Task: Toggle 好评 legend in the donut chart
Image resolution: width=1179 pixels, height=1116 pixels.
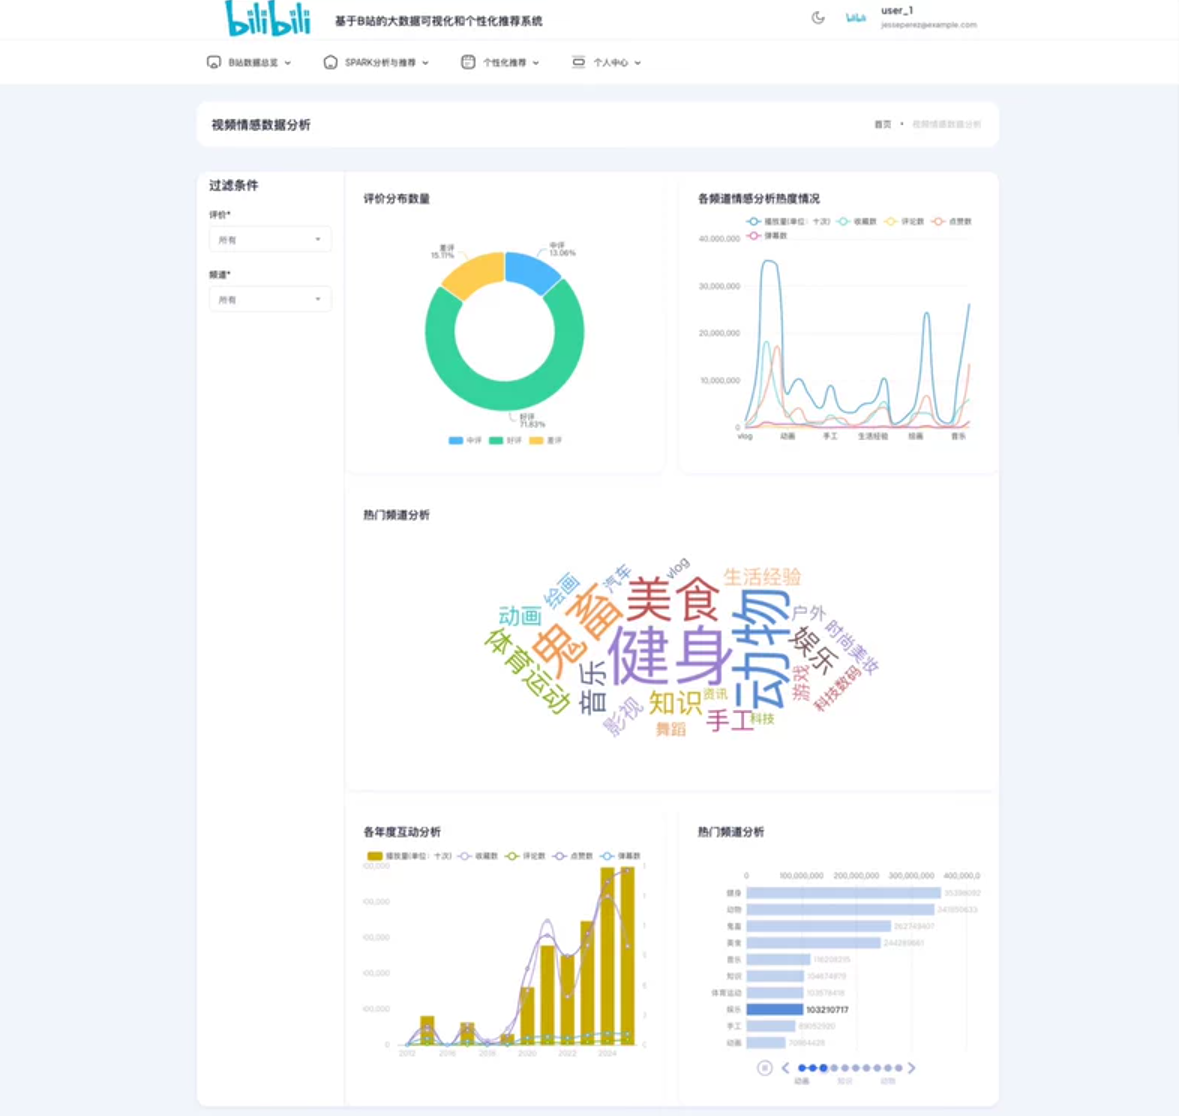Action: [505, 440]
